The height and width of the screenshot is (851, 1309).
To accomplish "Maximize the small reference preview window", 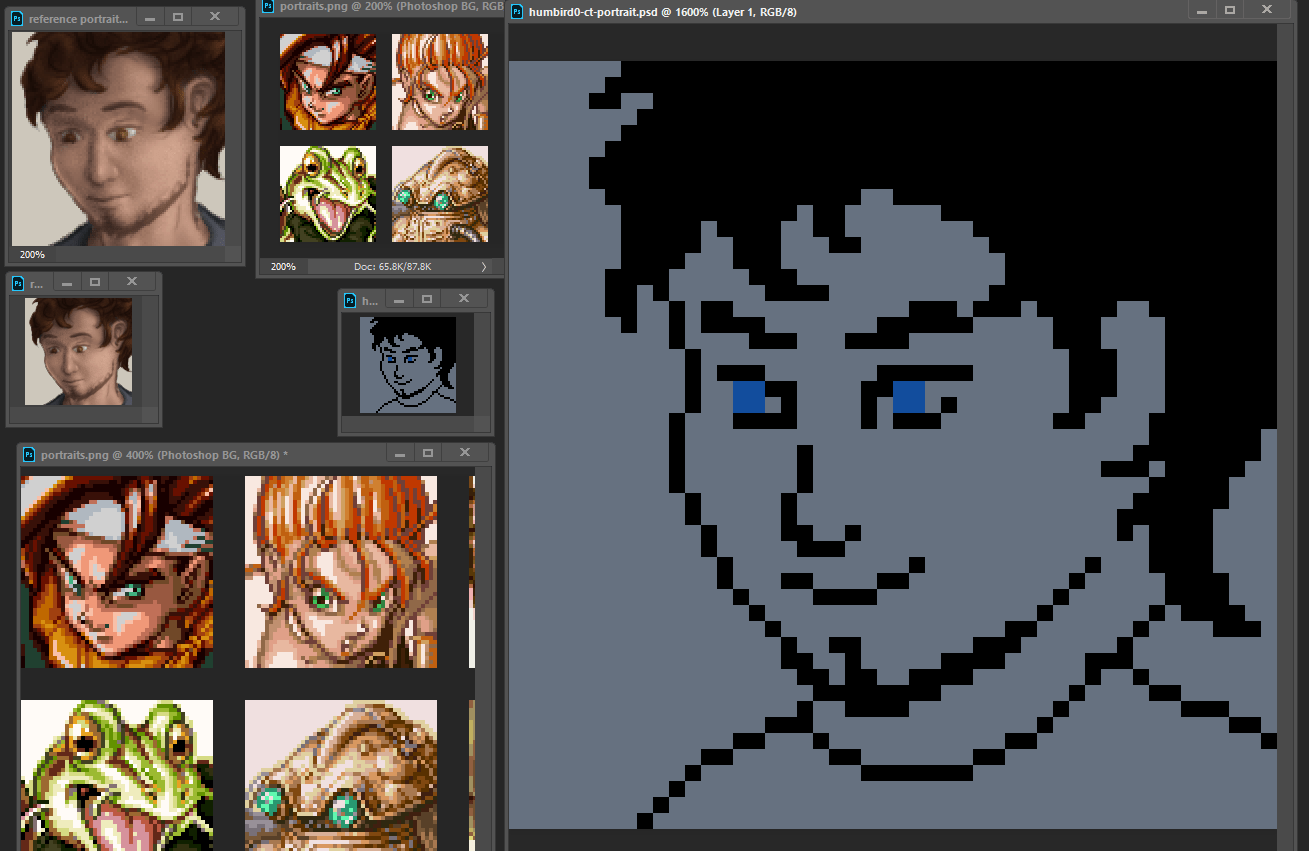I will coord(94,282).
